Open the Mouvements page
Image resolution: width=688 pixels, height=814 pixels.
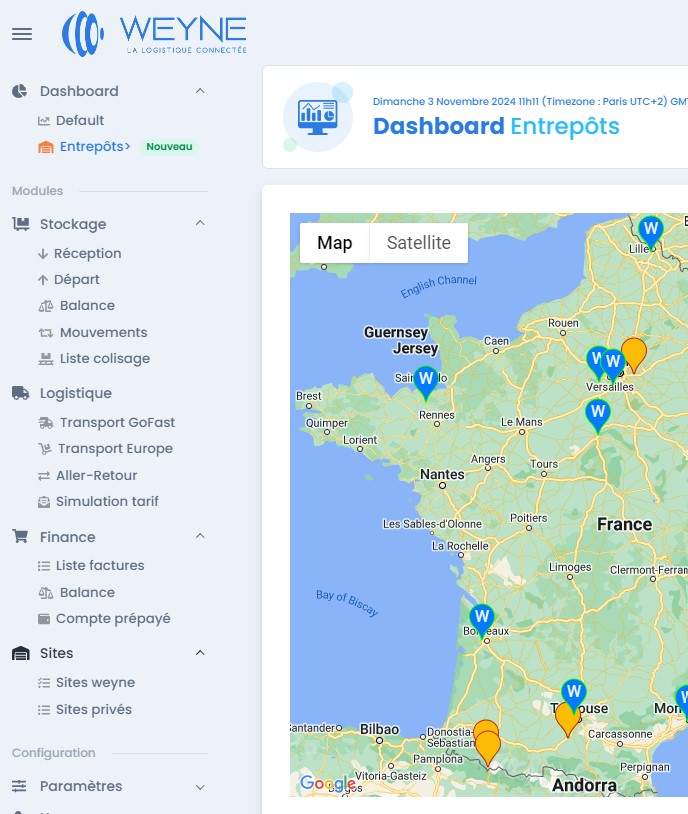(103, 332)
